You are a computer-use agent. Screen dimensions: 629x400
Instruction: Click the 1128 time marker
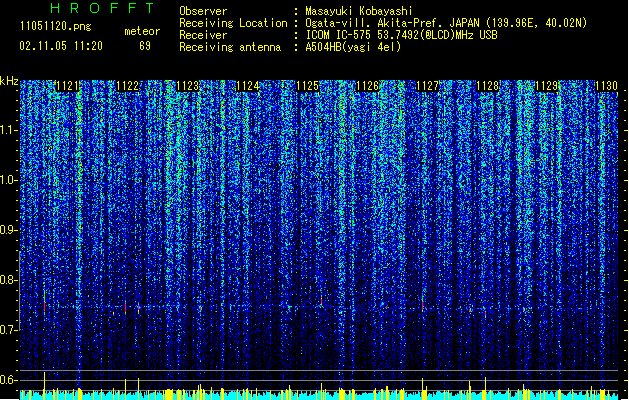pyautogui.click(x=487, y=86)
